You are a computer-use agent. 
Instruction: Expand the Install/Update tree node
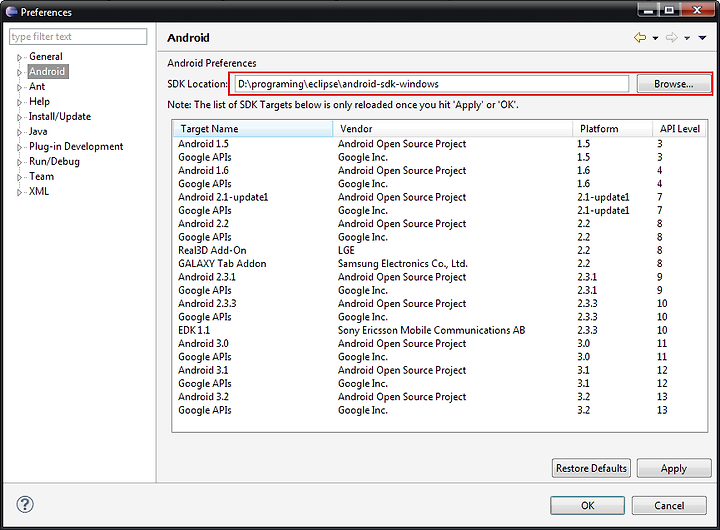19,118
